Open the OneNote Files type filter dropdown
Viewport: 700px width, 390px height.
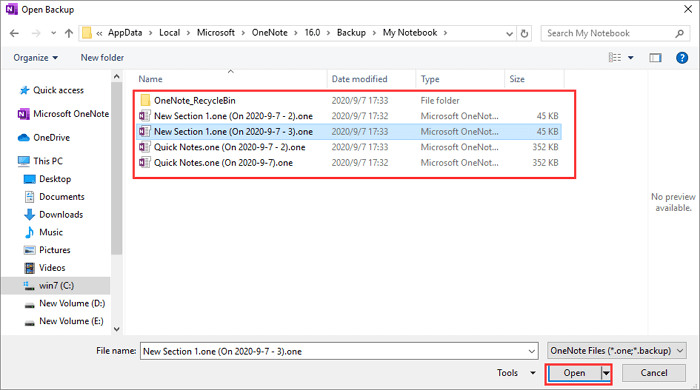pyautogui.click(x=617, y=351)
